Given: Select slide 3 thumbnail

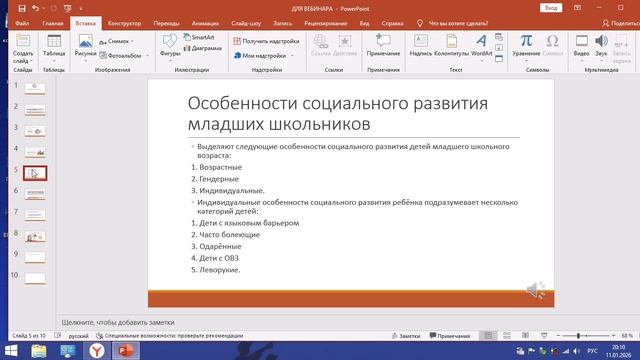Looking at the screenshot, I should pos(35,131).
